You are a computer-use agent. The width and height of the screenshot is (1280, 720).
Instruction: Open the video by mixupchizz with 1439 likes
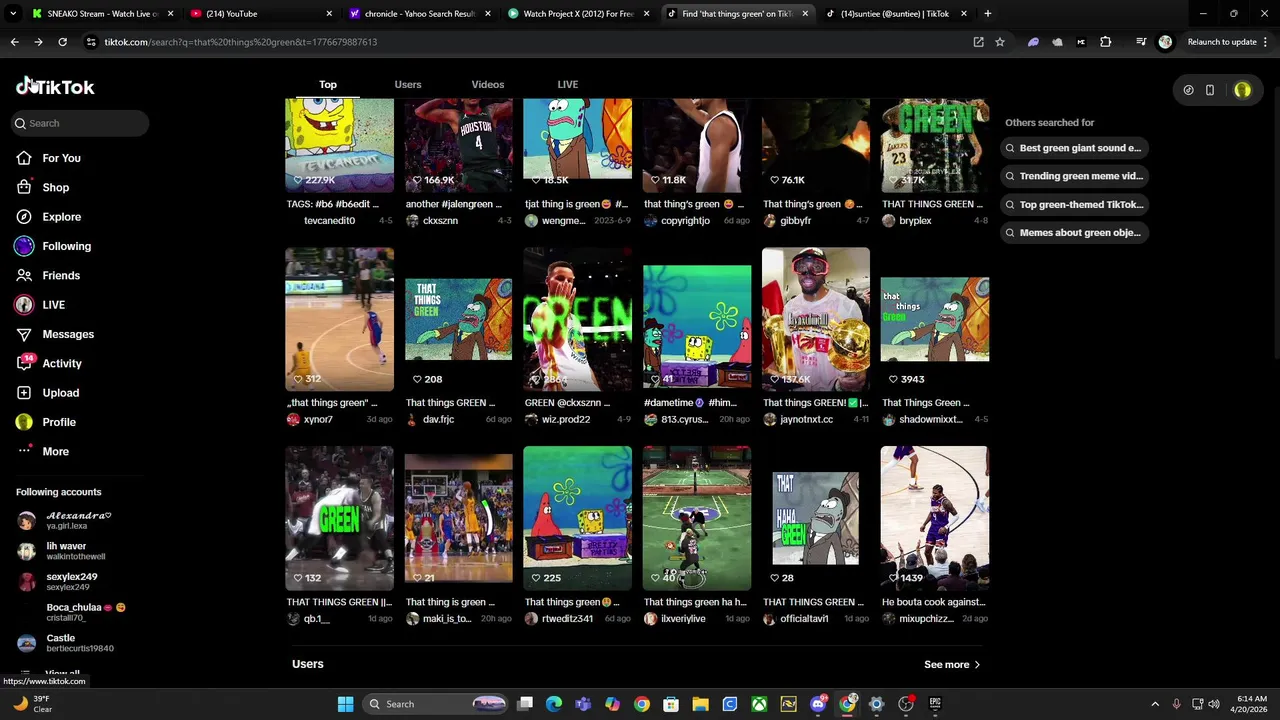[935, 518]
